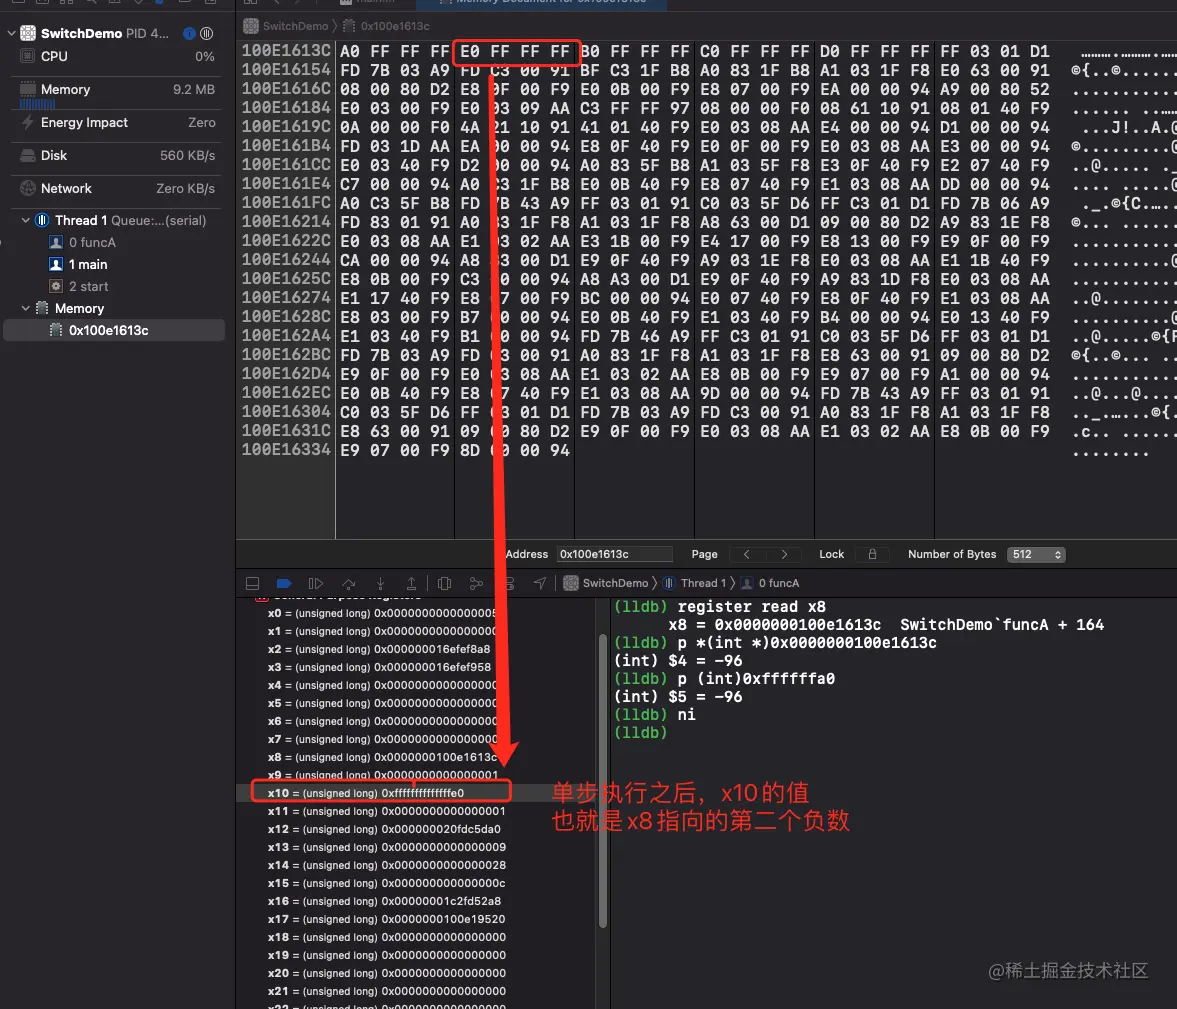Collapse Thread 1 stack frames
This screenshot has height=1009, width=1177.
click(x=26, y=220)
